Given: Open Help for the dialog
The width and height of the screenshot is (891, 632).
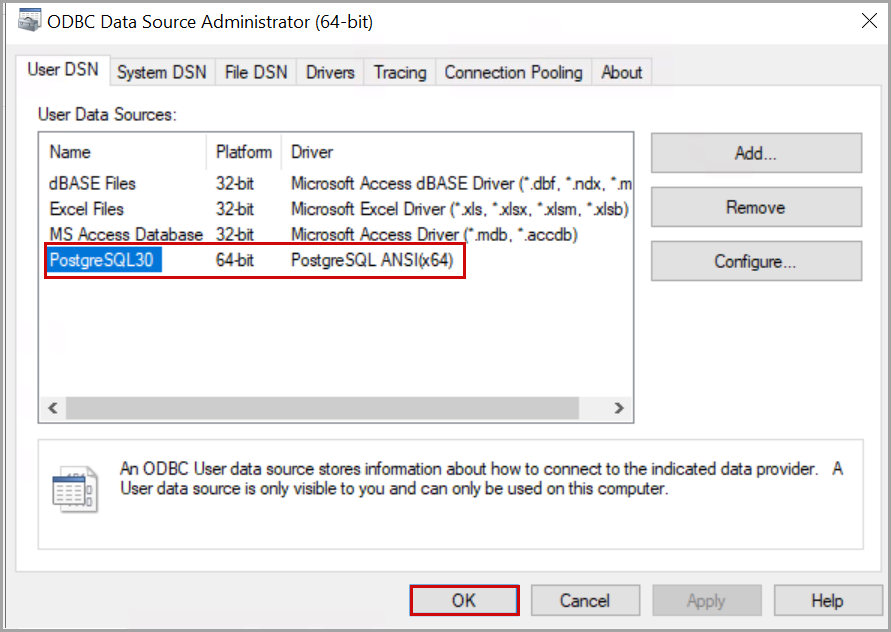Looking at the screenshot, I should pos(827,600).
